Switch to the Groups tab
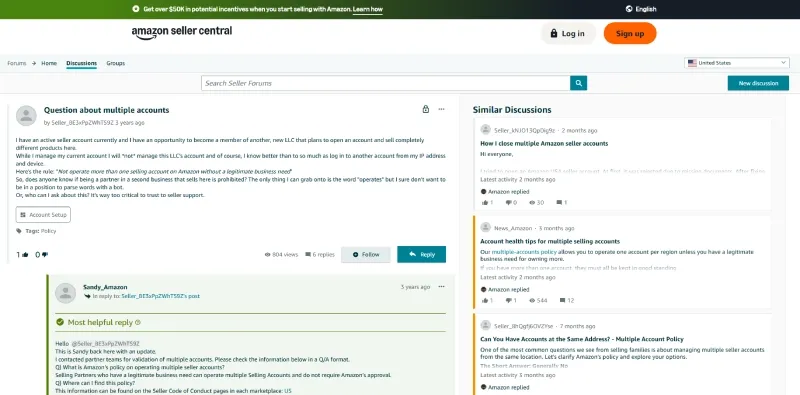The image size is (800, 395). pyautogui.click(x=115, y=63)
